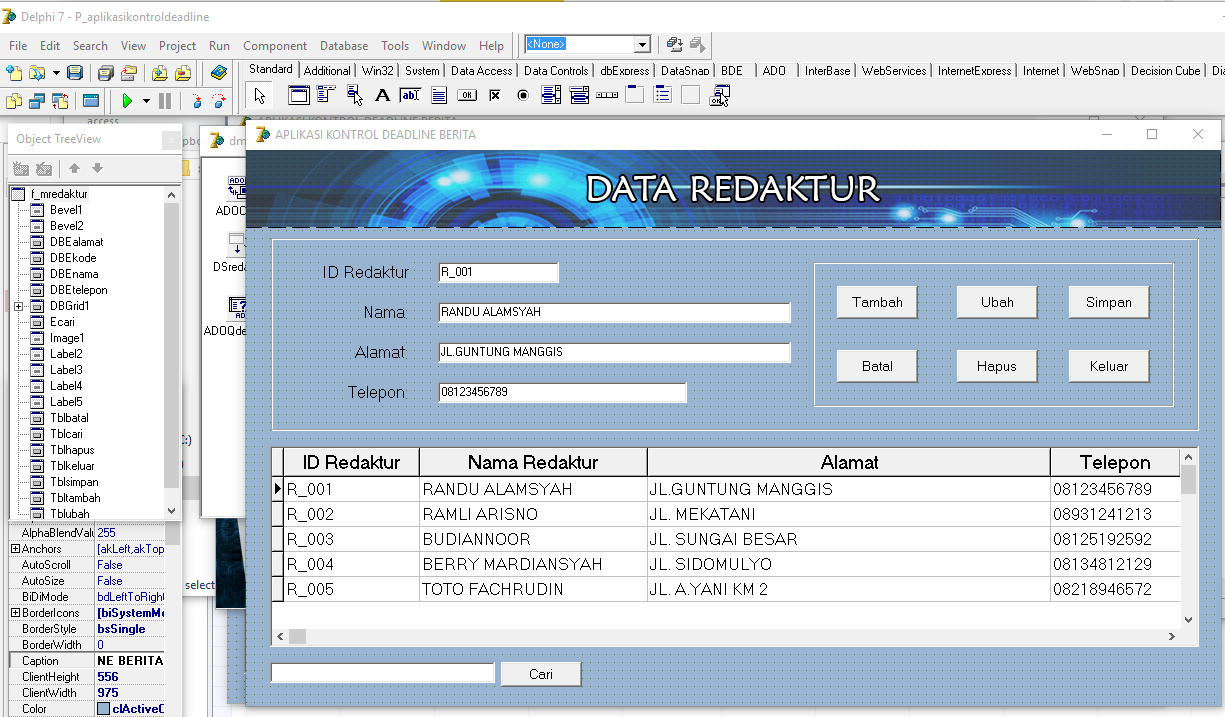Click the Color property swatch

click(103, 709)
